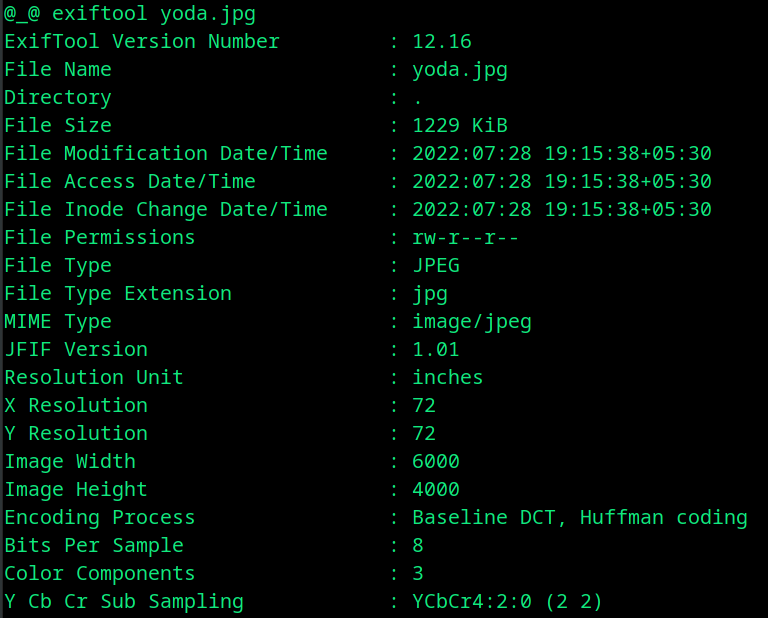768x618 pixels.
Task: Click the MIME Type value image/jpeg
Action: (x=472, y=321)
